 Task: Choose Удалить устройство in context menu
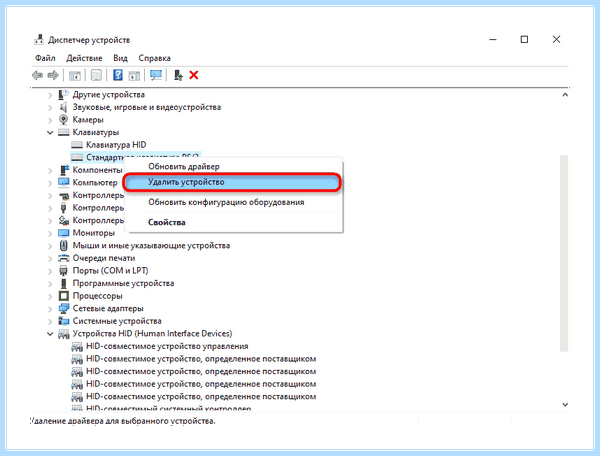pyautogui.click(x=232, y=182)
